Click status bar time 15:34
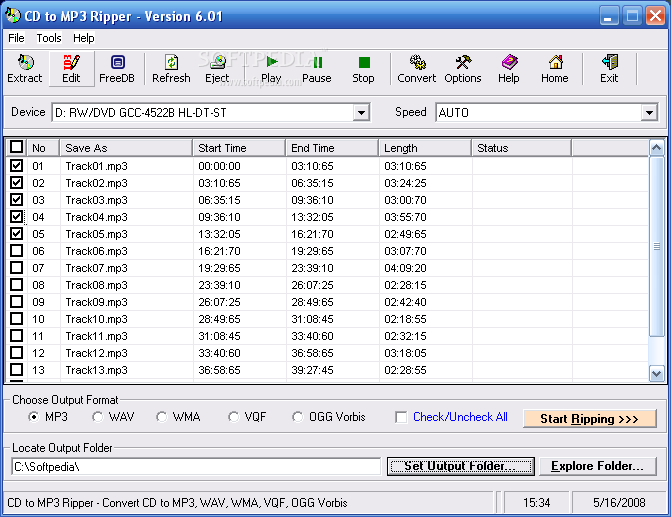Viewport: 671px width, 517px height. [x=537, y=502]
